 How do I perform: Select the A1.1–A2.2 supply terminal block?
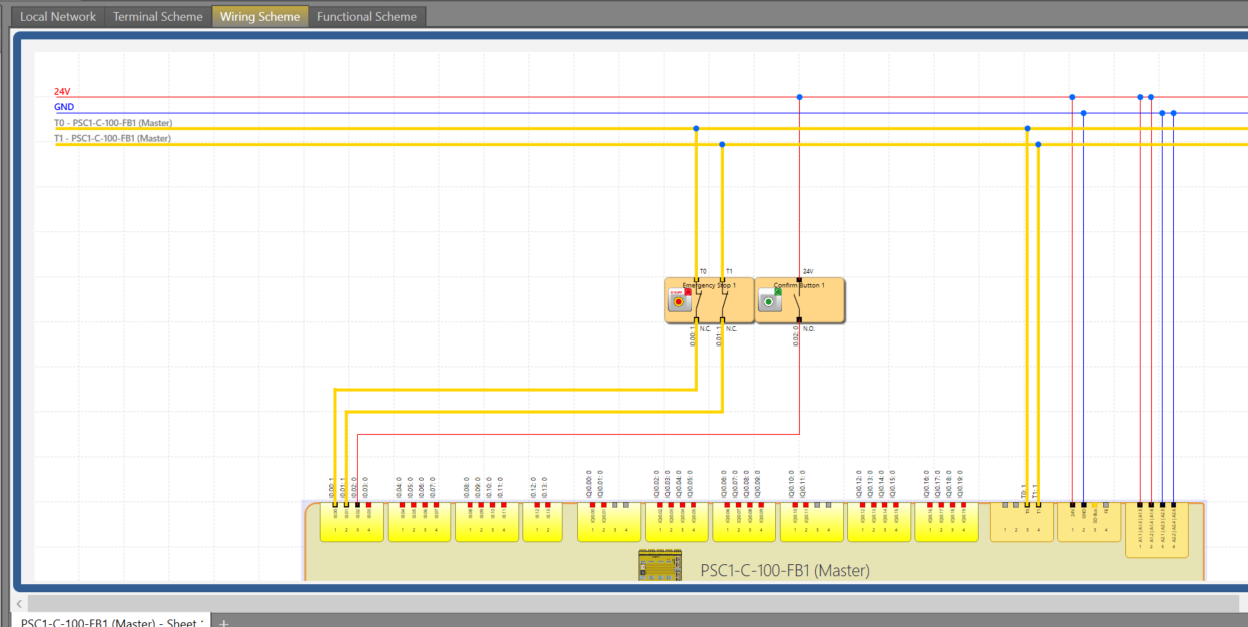click(x=1157, y=530)
